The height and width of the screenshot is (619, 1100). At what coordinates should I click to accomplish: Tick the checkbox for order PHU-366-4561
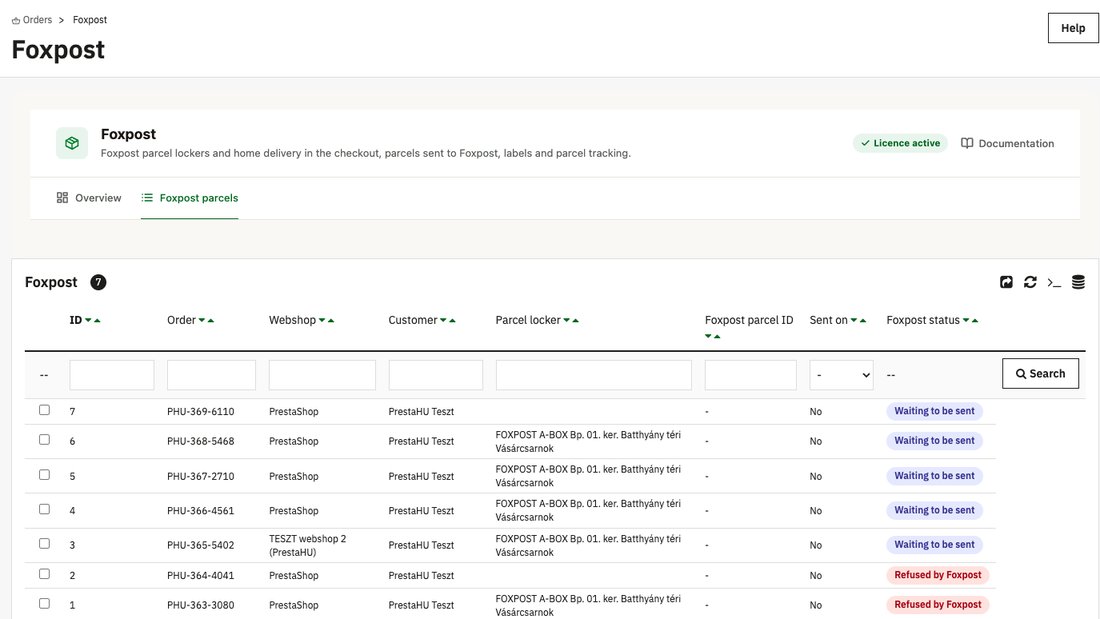click(44, 509)
